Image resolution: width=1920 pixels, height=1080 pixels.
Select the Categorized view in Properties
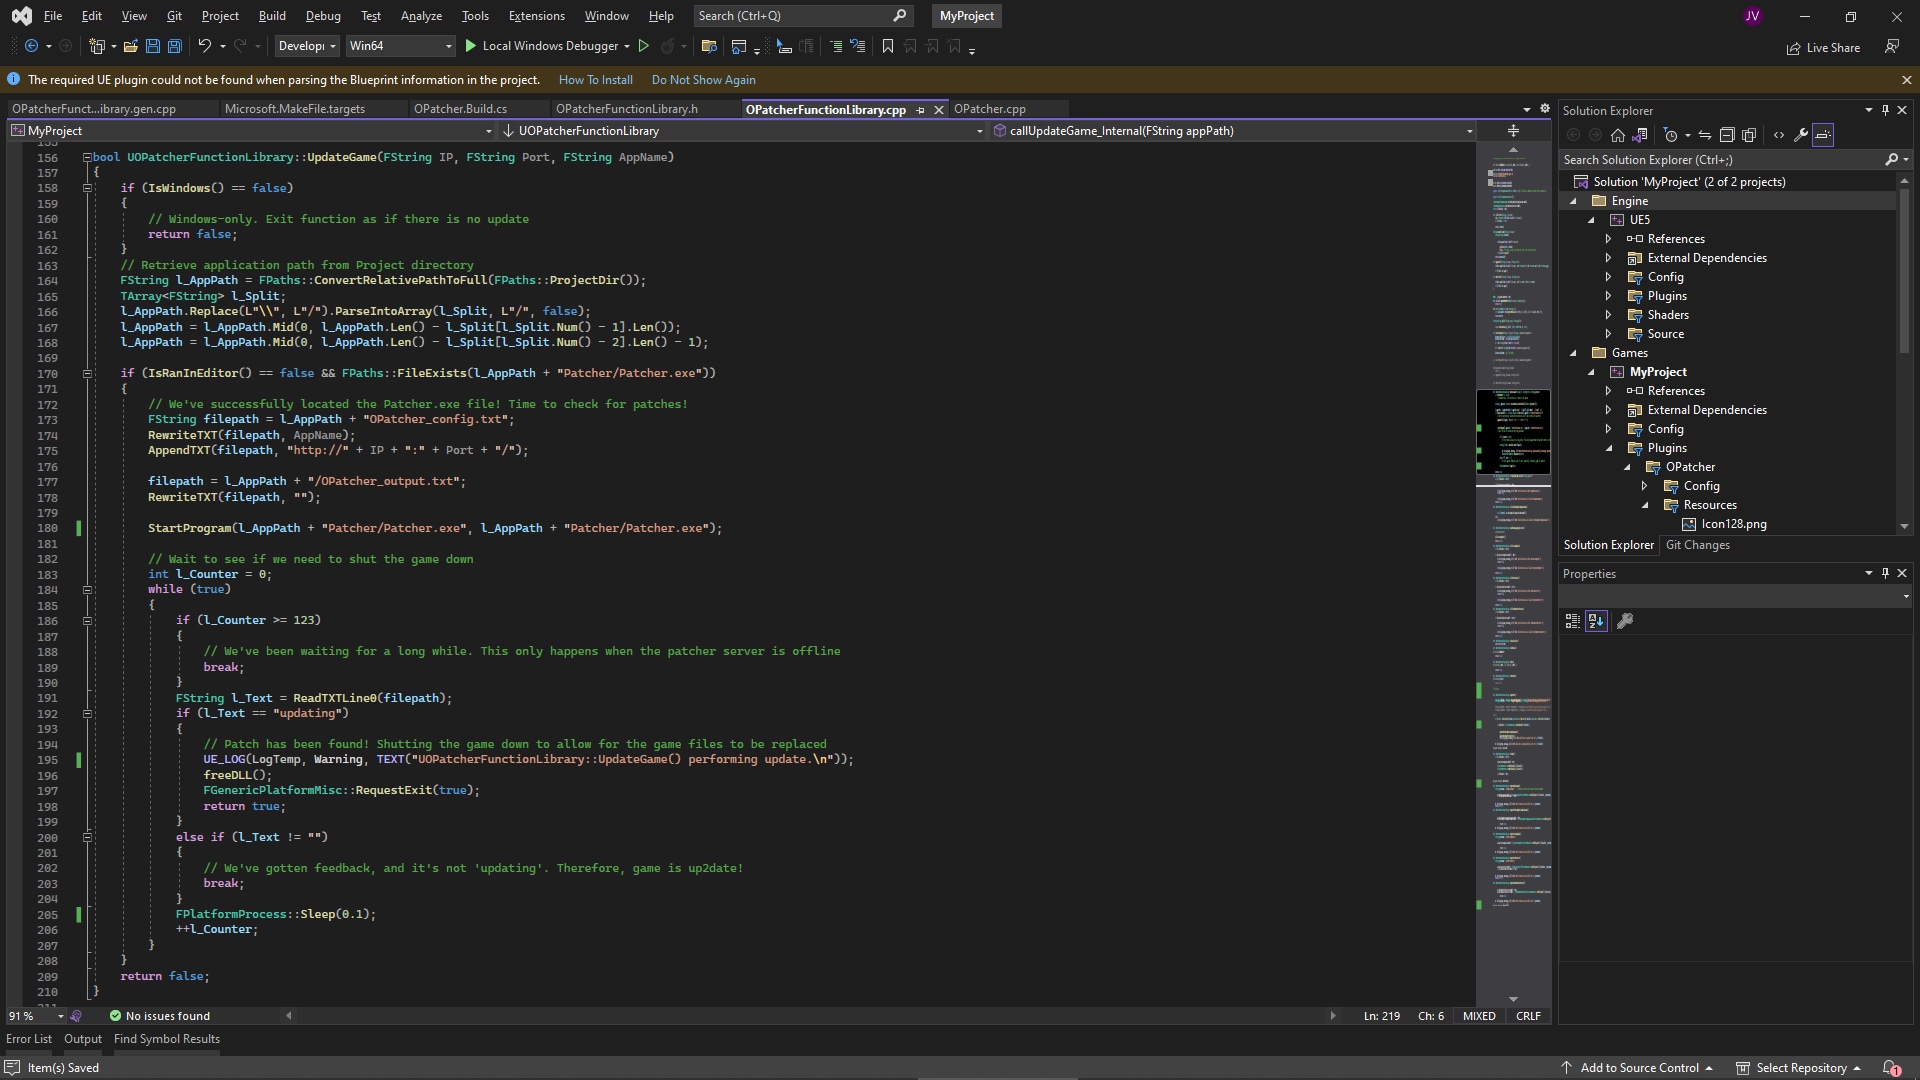coord(1572,621)
